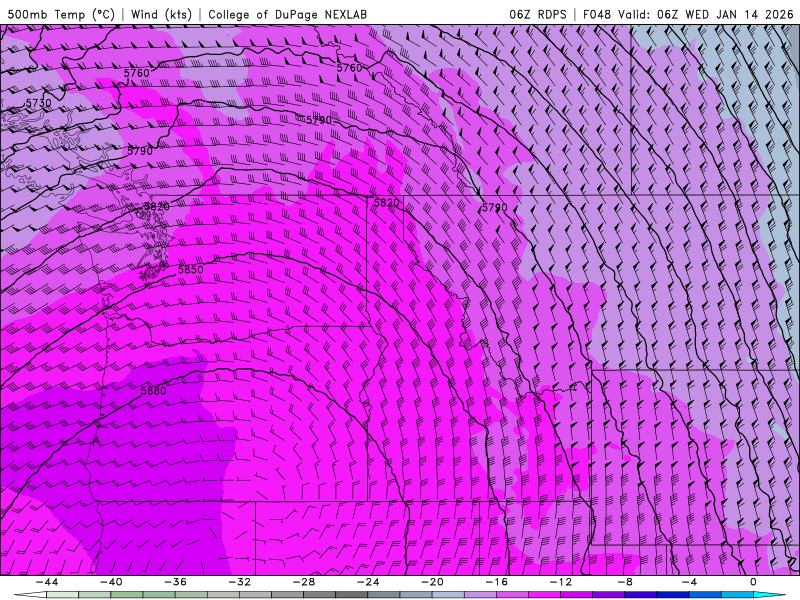
Task: Click the -40 colorbar scale label
Action: 111,582
